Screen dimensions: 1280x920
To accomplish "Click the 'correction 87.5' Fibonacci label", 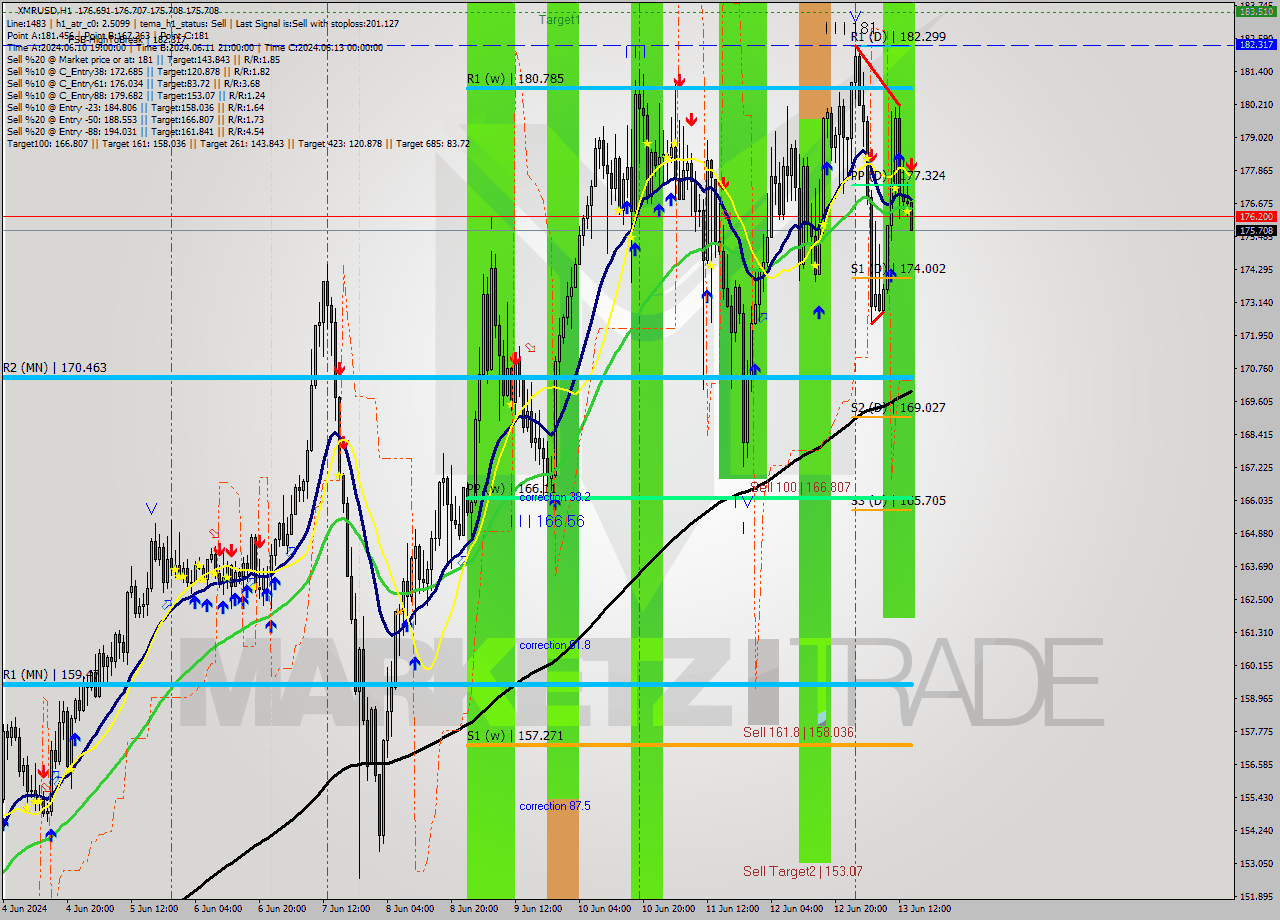I will pos(555,806).
